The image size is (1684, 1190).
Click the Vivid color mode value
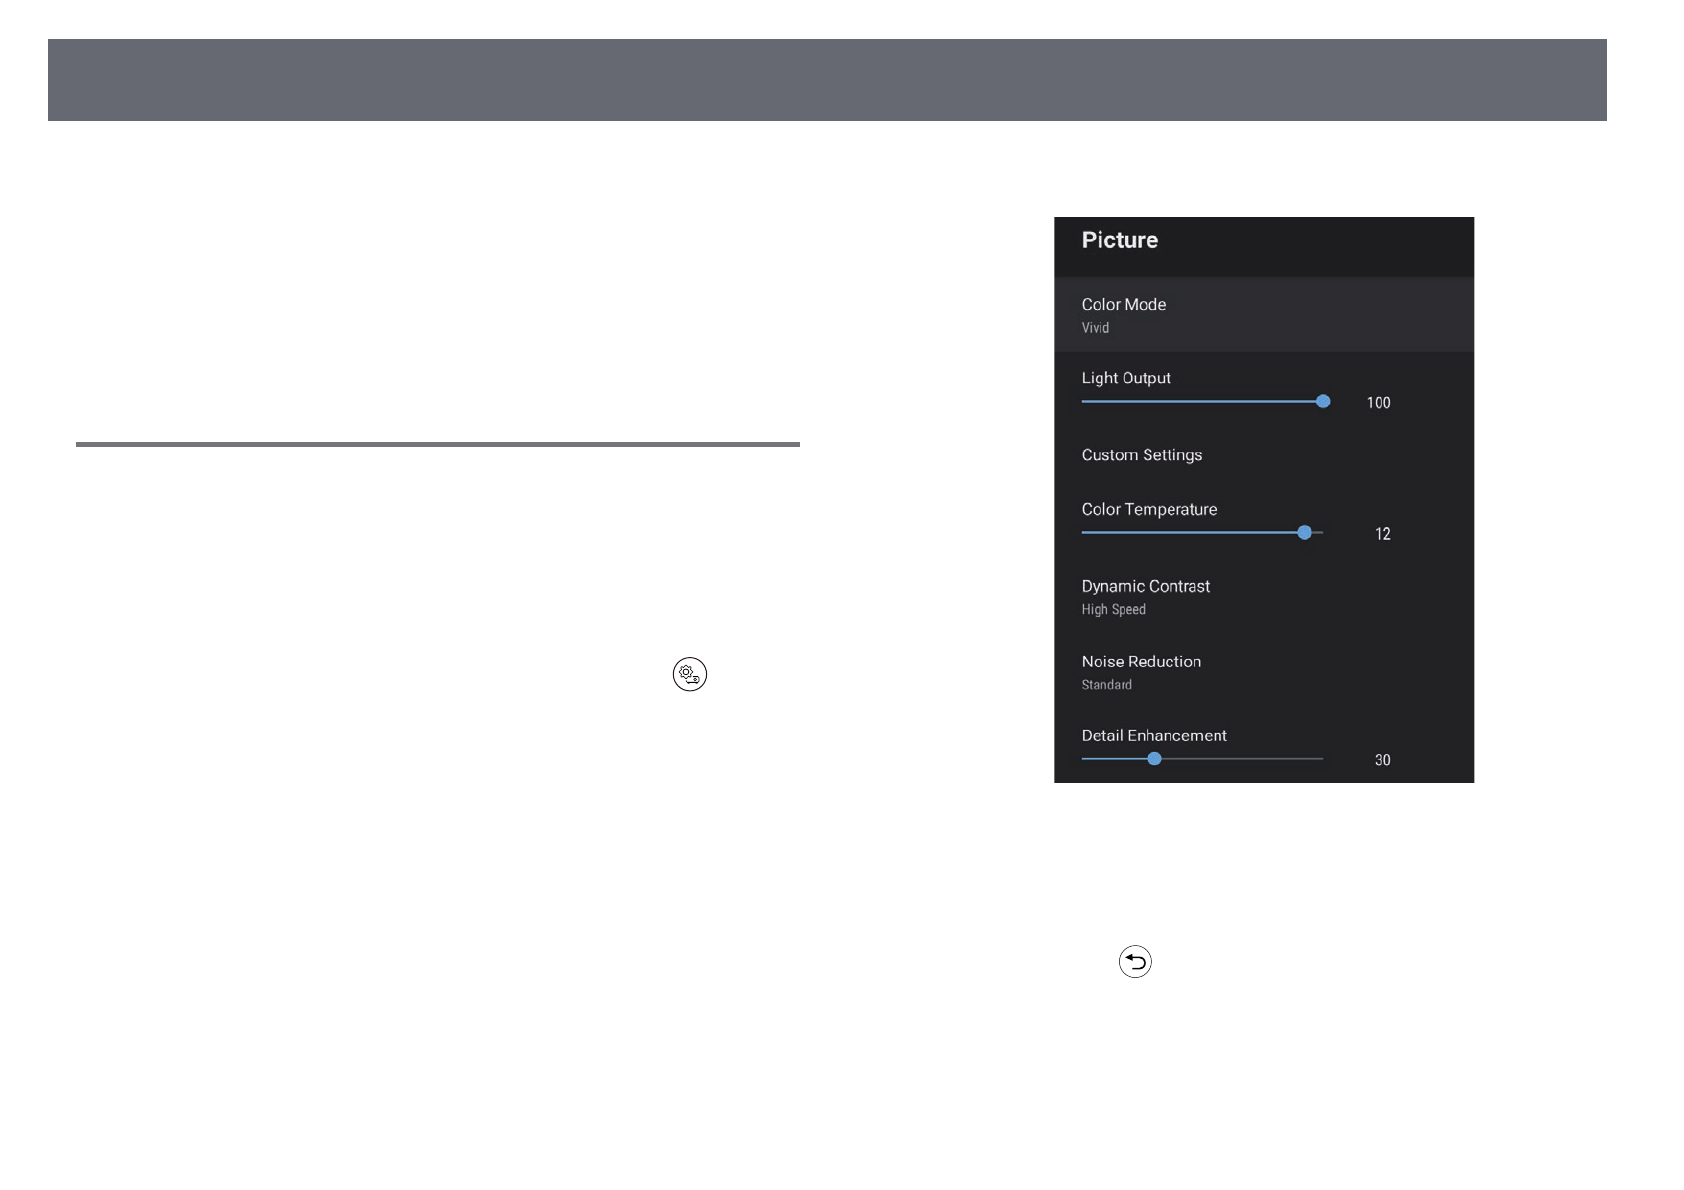coord(1095,328)
